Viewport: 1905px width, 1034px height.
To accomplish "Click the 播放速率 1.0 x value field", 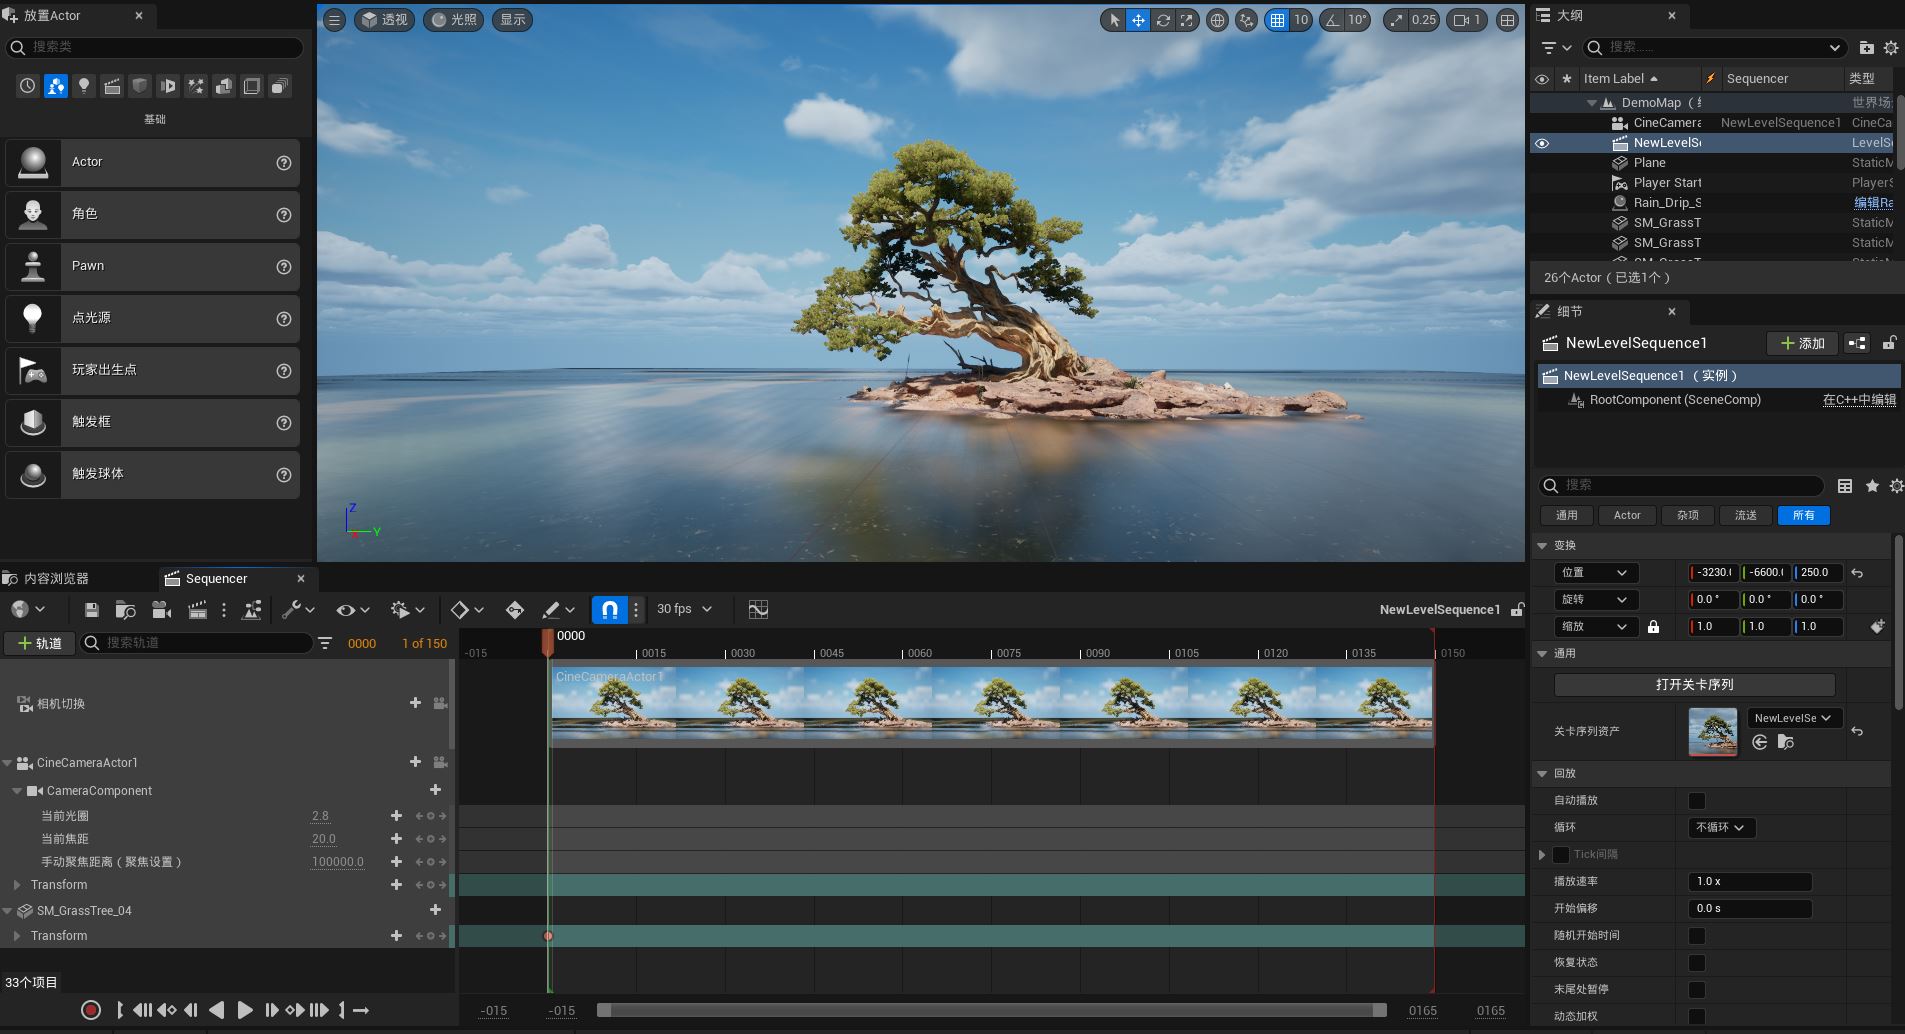I will pyautogui.click(x=1749, y=882).
